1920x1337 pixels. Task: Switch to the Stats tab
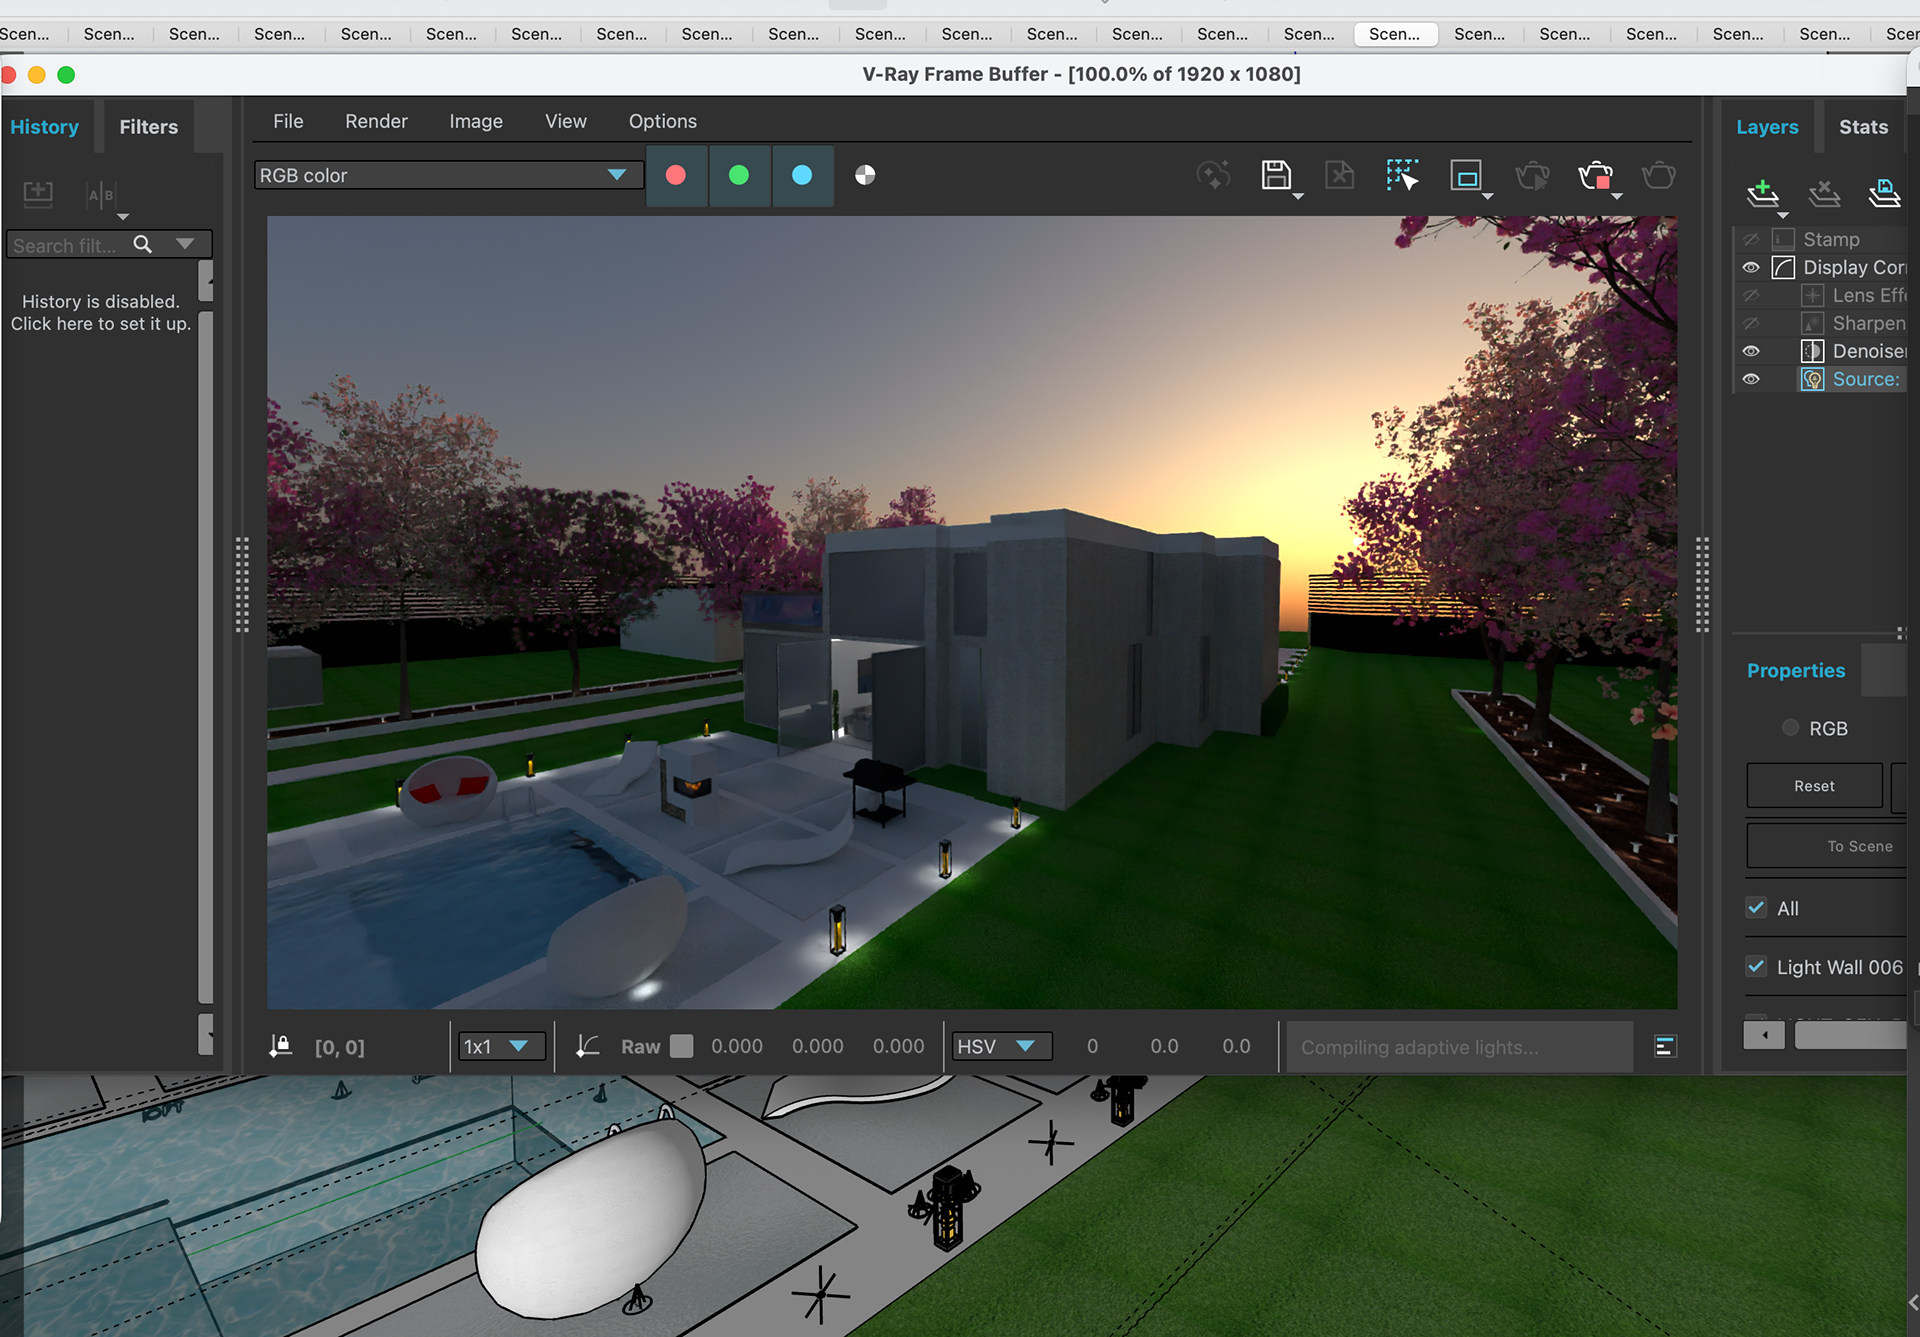click(1863, 127)
